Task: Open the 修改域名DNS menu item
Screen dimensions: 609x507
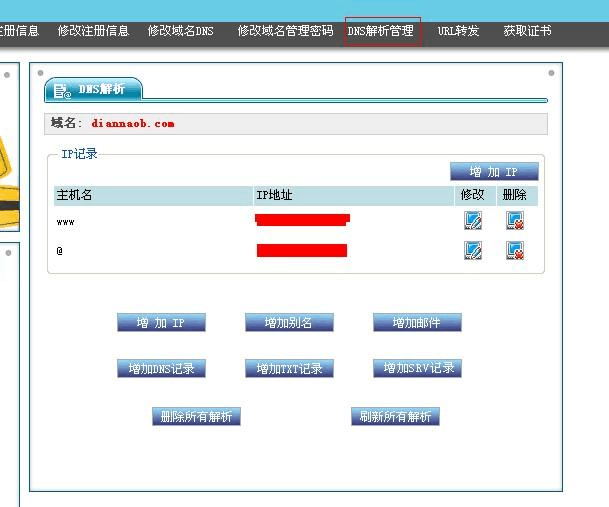Action: (181, 31)
